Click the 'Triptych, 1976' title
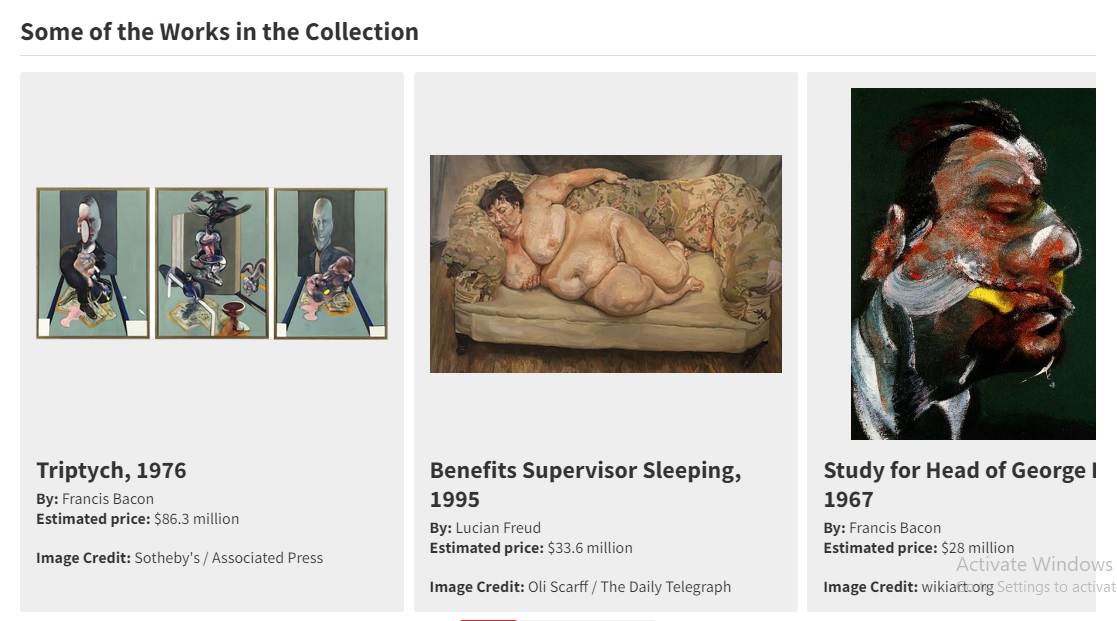 pos(111,470)
